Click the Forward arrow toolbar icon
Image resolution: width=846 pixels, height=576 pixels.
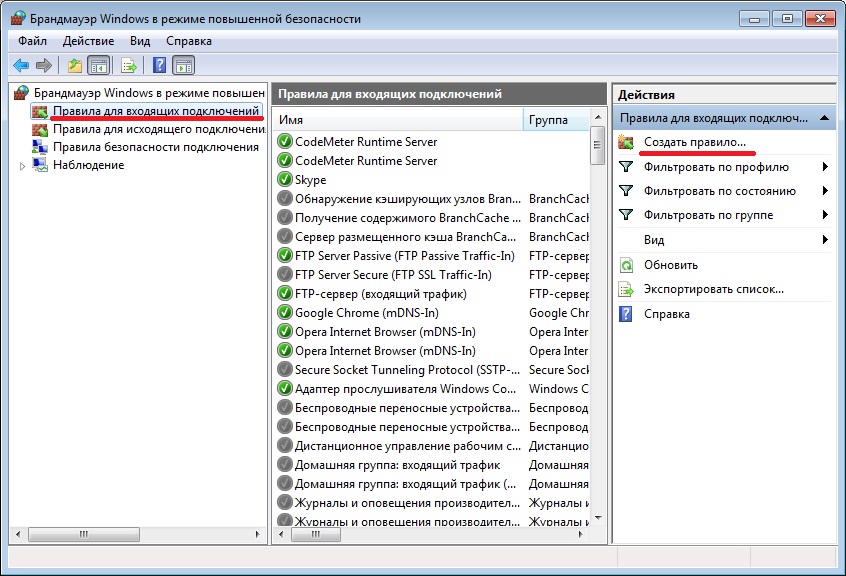click(x=44, y=66)
